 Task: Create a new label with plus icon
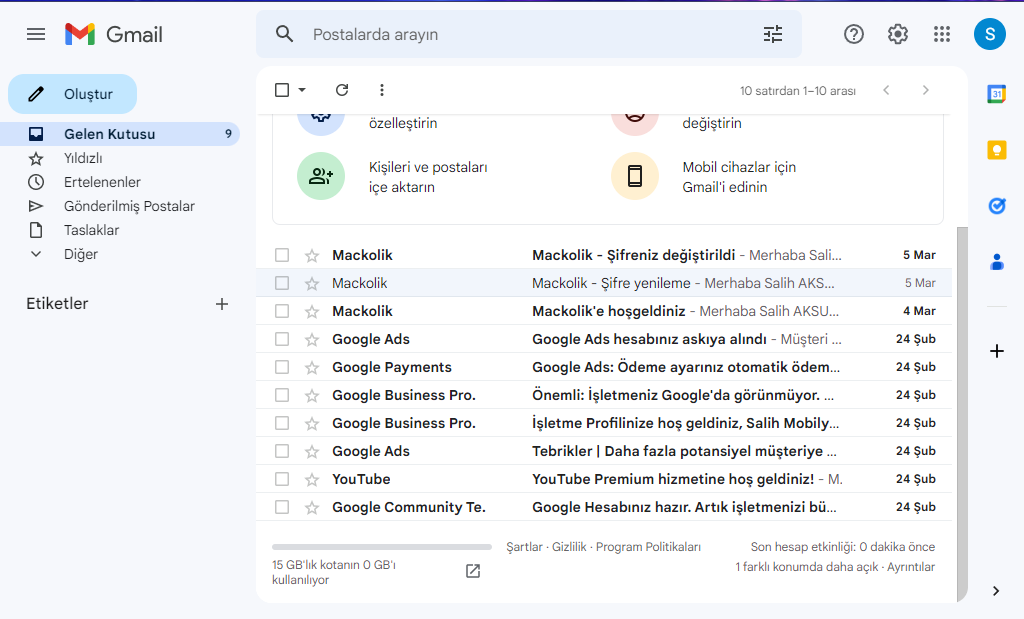(222, 304)
